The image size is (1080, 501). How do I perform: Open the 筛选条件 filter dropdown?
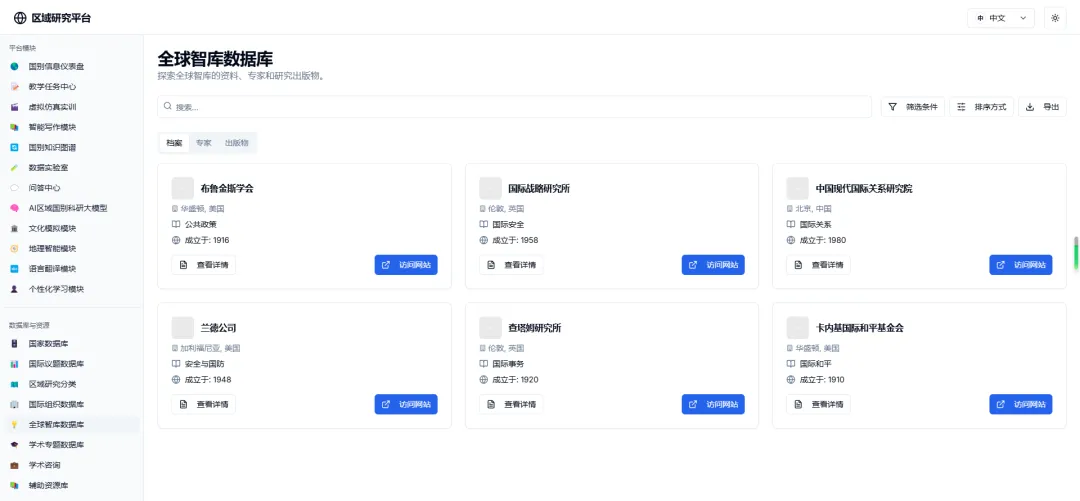(x=913, y=107)
